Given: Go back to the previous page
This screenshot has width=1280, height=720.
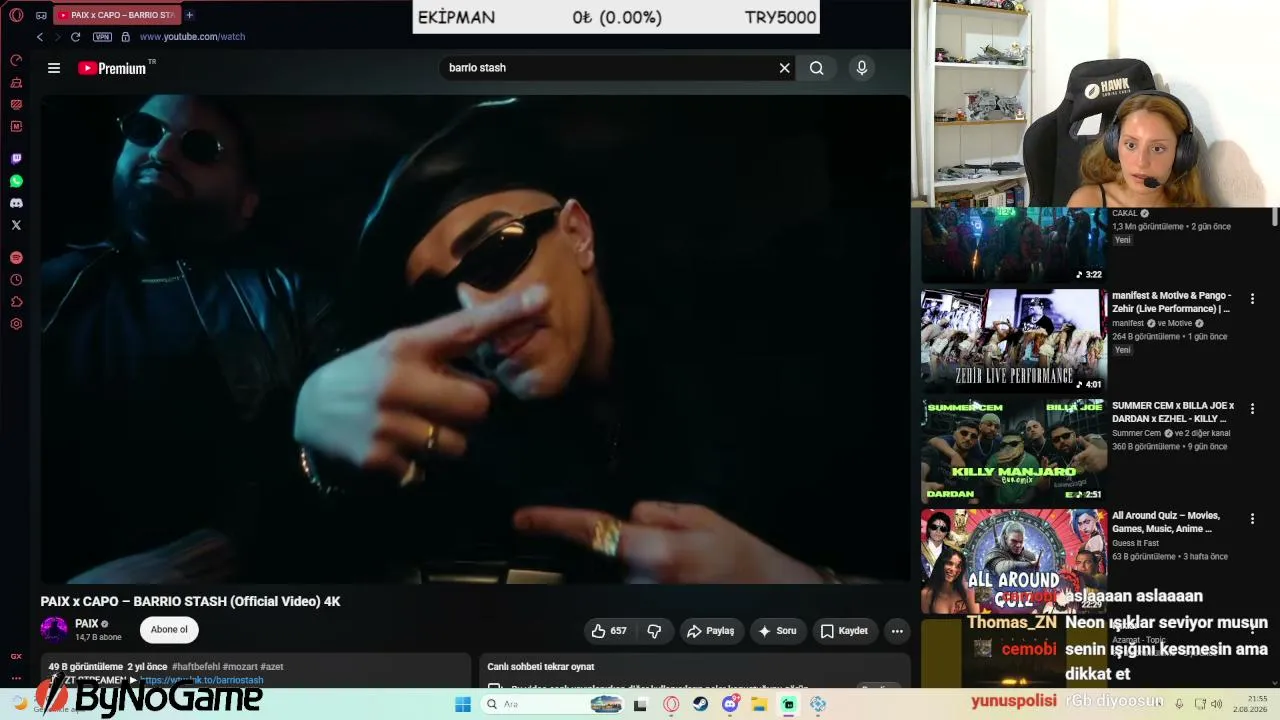Looking at the screenshot, I should tap(40, 37).
